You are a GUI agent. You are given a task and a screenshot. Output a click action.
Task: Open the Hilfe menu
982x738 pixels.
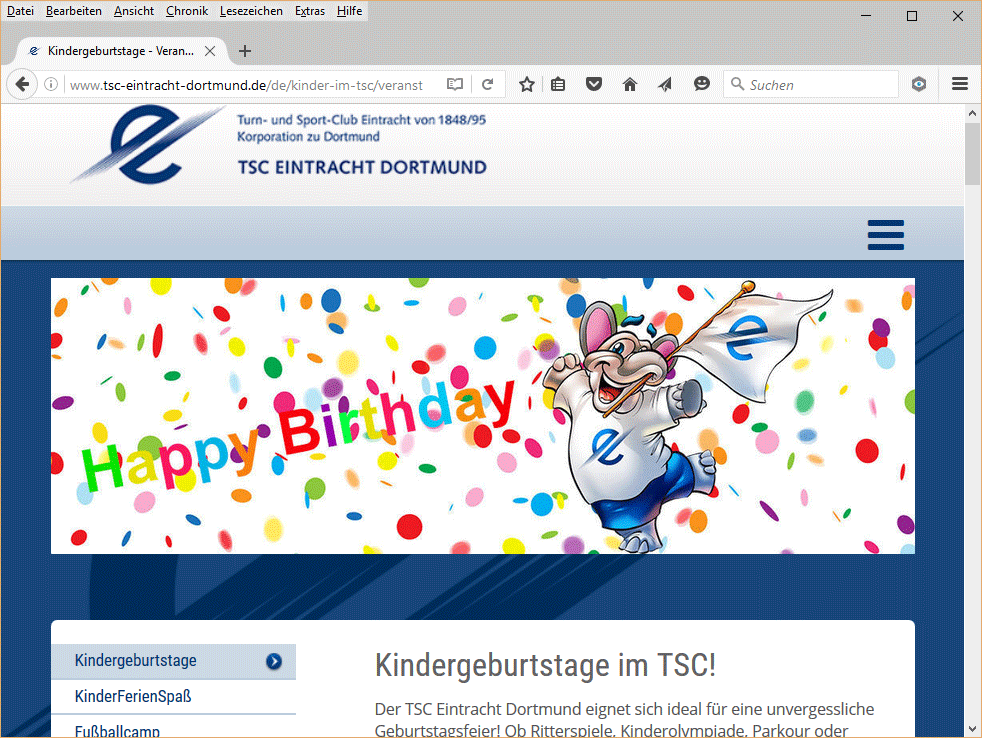349,11
